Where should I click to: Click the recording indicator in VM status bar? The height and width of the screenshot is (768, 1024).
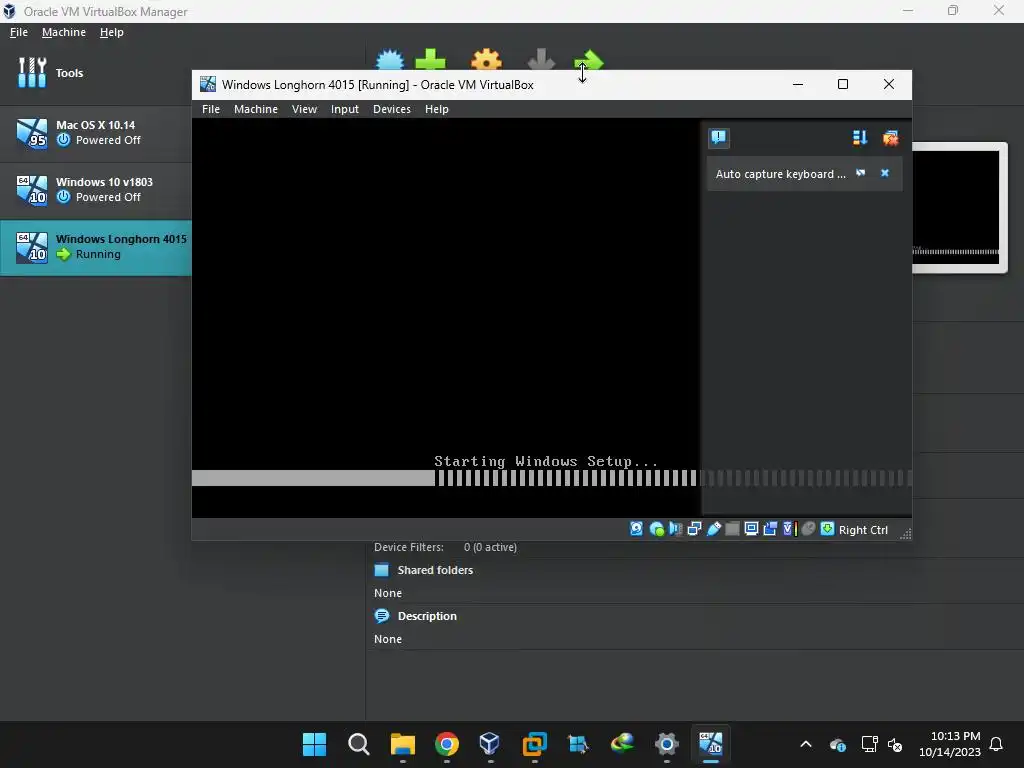tap(770, 529)
